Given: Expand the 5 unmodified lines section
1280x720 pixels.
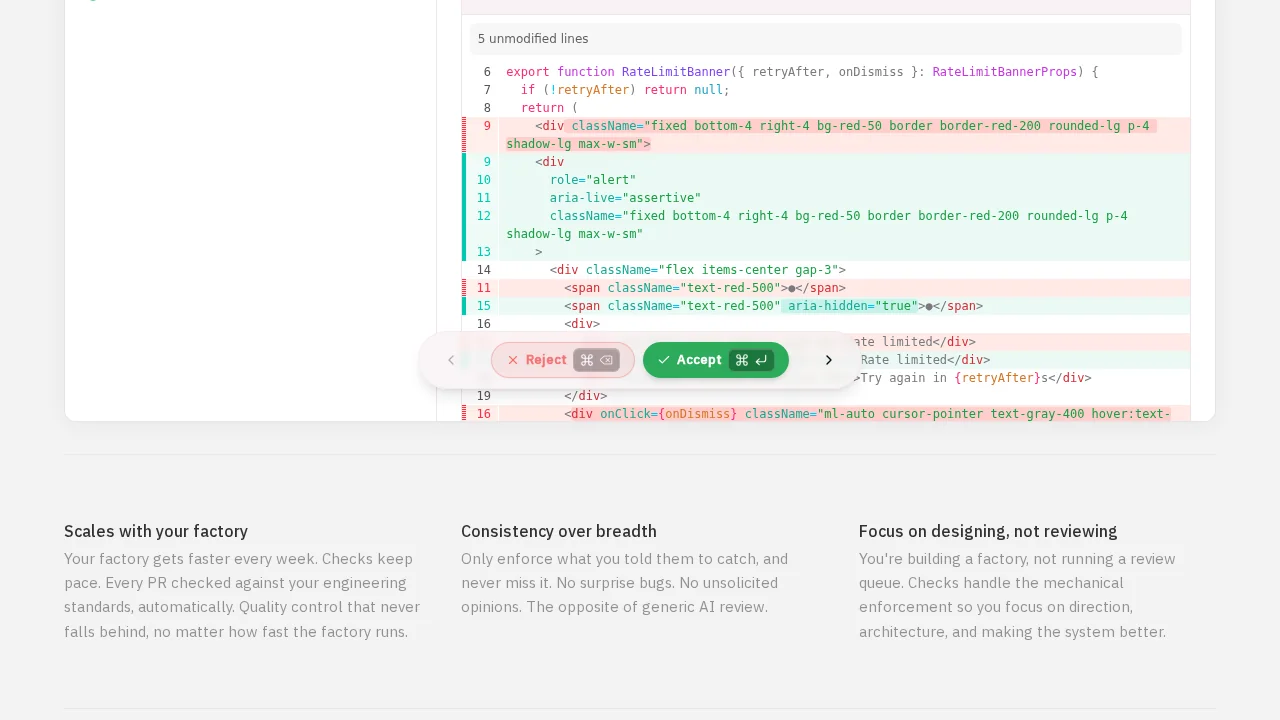Looking at the screenshot, I should point(533,39).
